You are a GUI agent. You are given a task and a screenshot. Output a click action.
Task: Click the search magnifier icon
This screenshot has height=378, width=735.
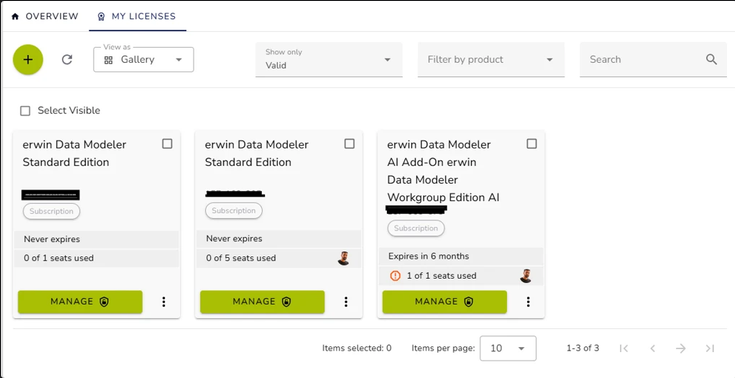(711, 60)
